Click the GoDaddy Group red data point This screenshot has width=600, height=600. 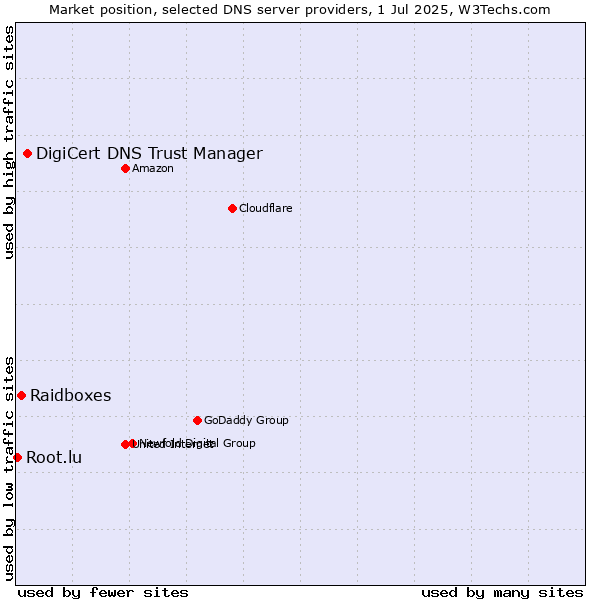197,421
